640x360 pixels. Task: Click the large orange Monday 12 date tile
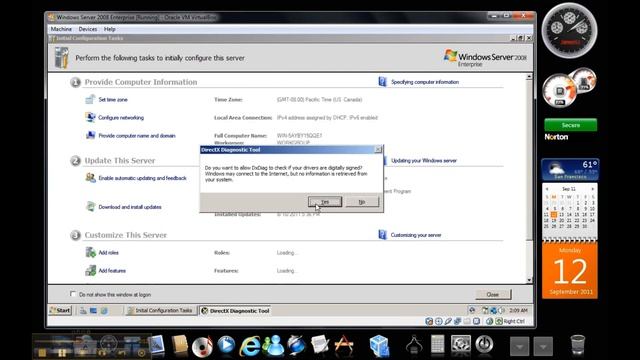pos(570,271)
